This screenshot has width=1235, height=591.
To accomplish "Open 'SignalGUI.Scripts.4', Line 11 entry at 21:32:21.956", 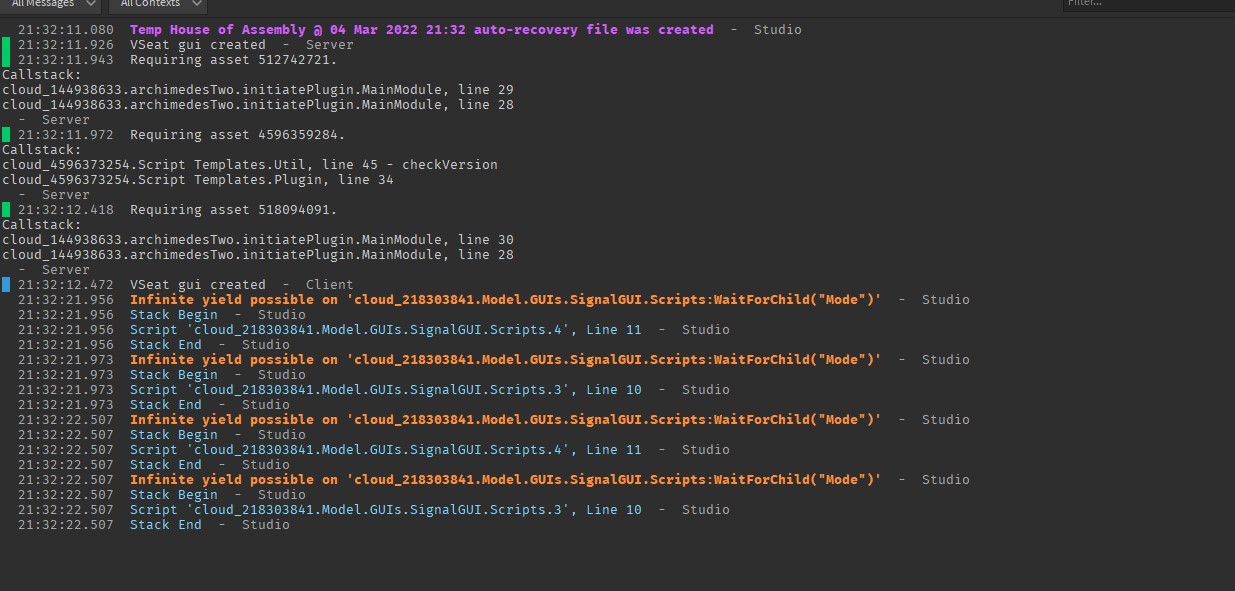I will pos(386,330).
